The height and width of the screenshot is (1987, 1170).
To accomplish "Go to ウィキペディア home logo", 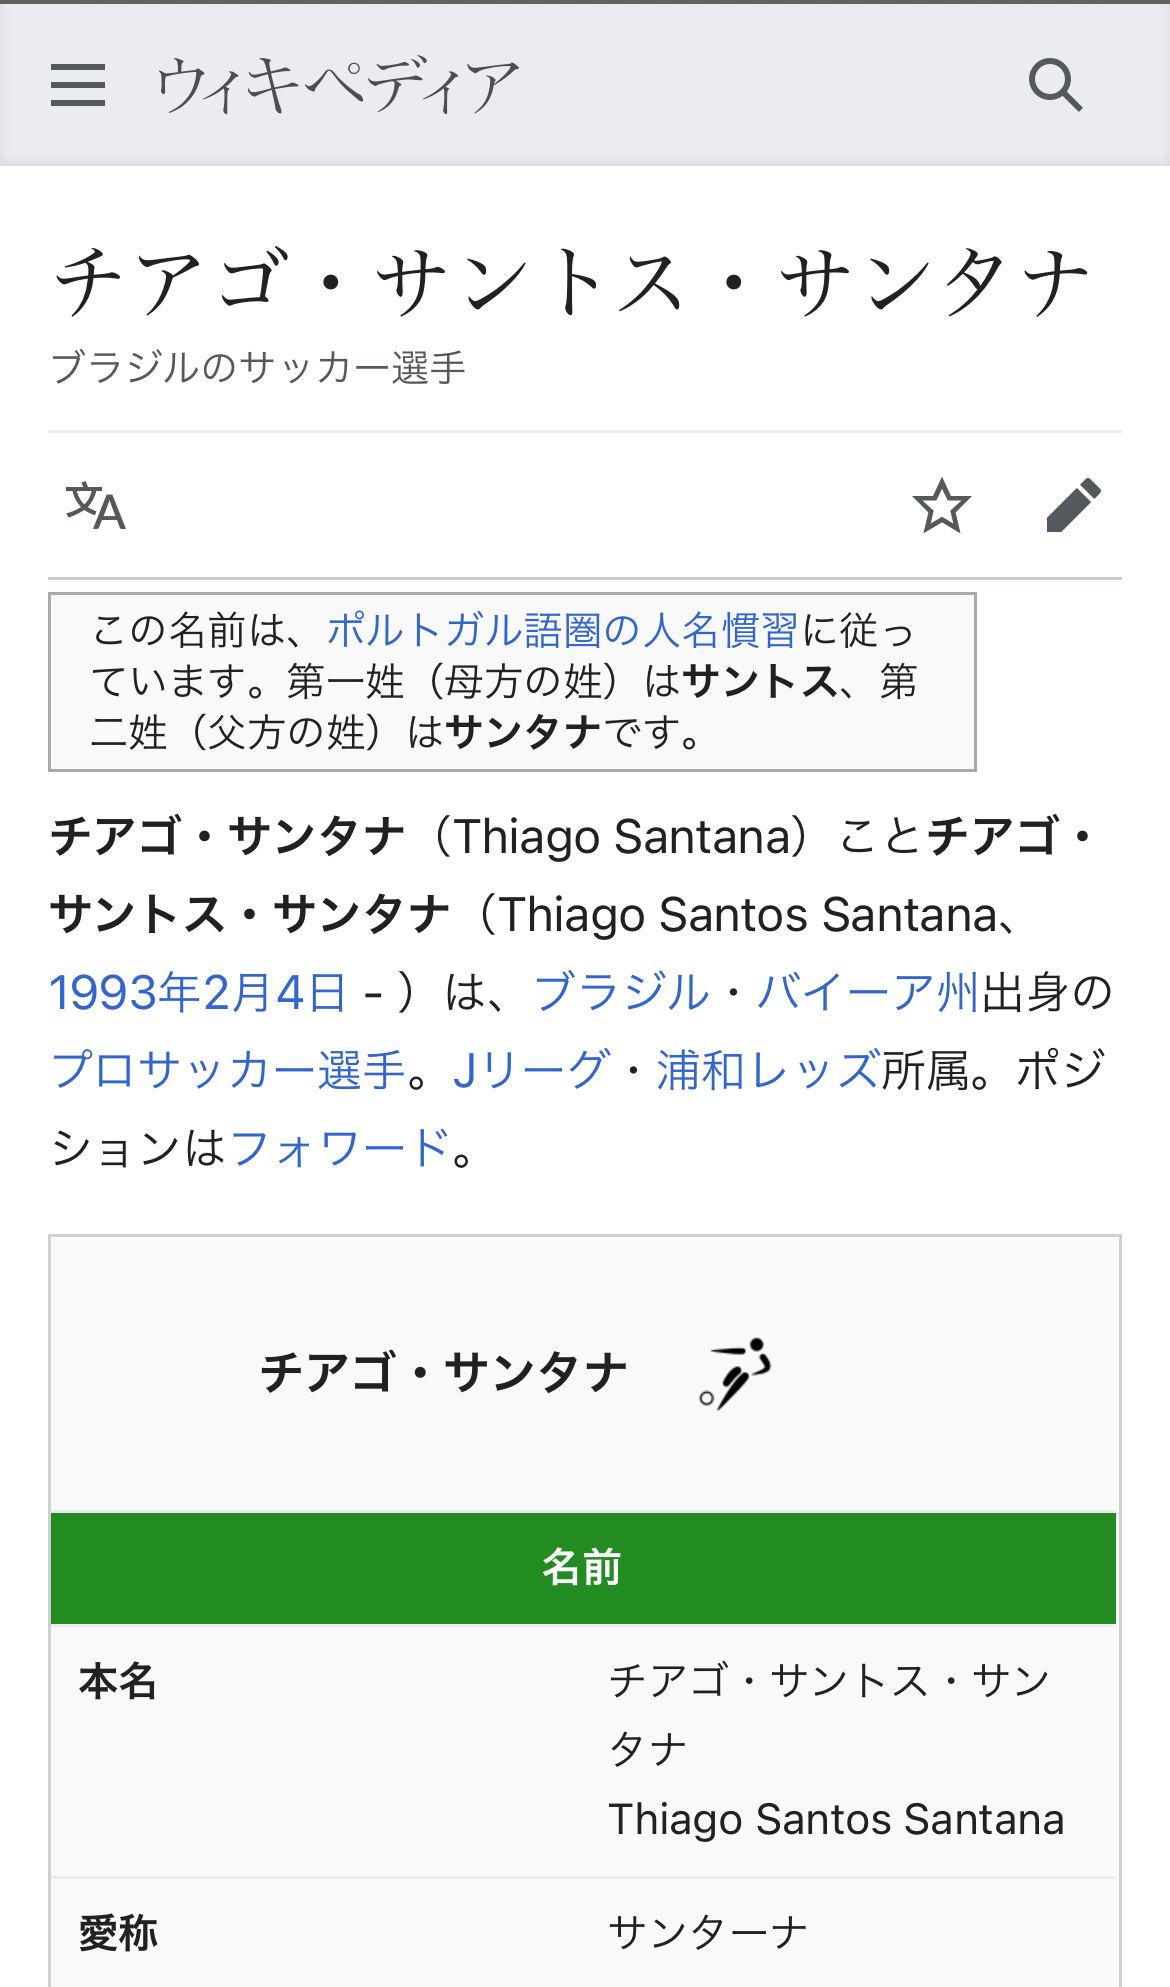I will point(337,85).
